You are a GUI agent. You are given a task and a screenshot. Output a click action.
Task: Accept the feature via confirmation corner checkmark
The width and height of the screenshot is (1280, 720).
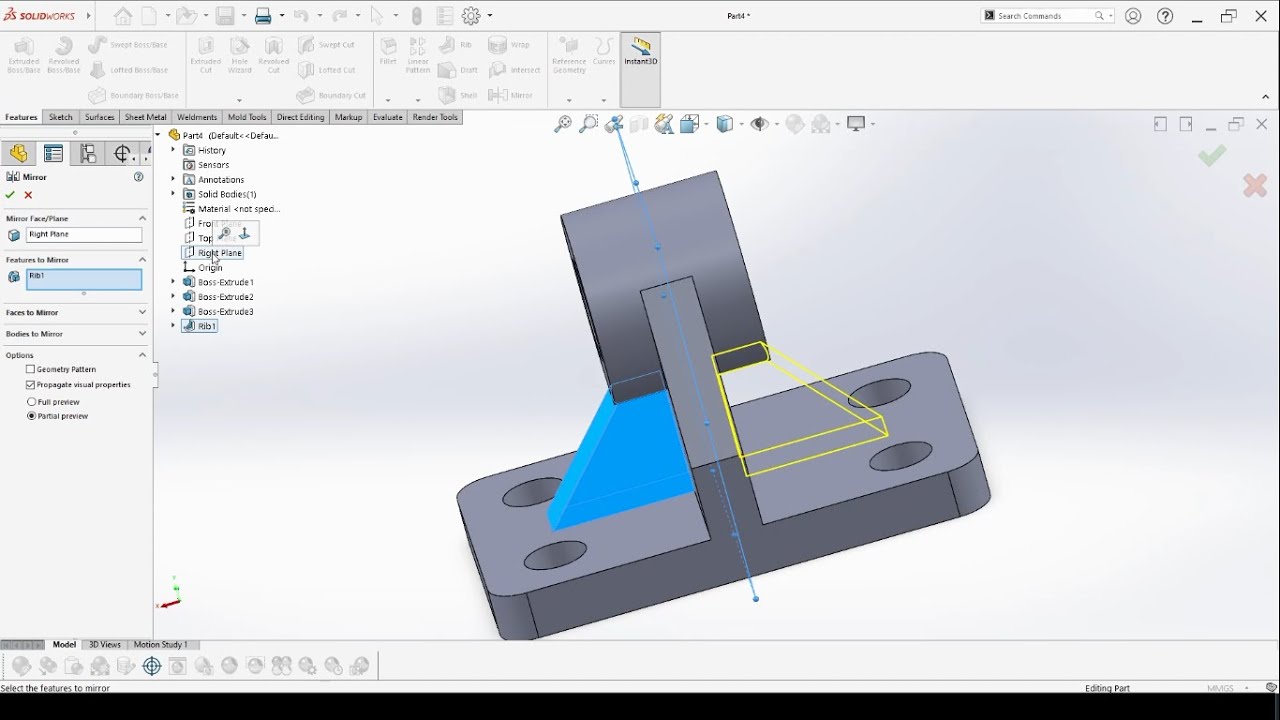point(1212,155)
